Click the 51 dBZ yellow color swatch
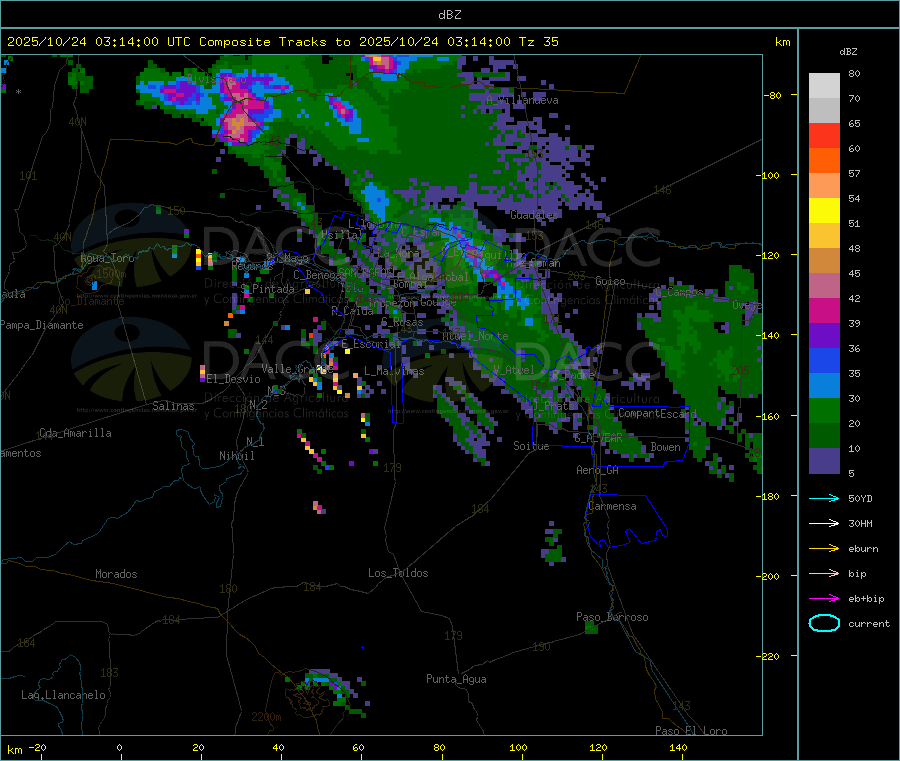Image resolution: width=900 pixels, height=761 pixels. pos(824,211)
